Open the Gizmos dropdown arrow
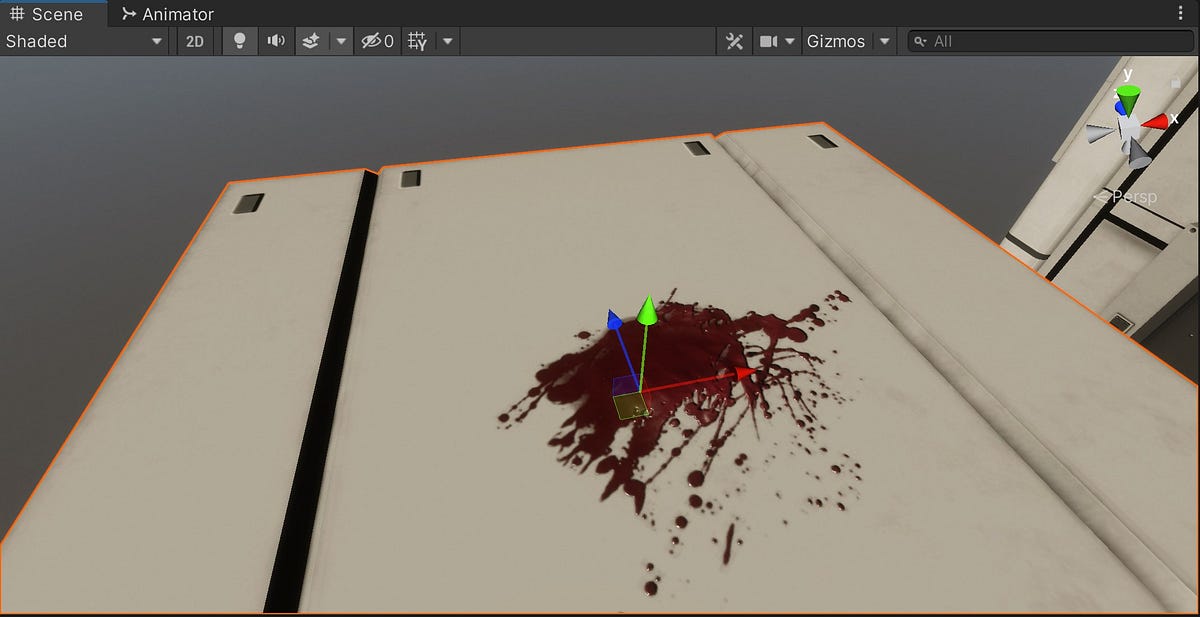Screen dimensions: 1200x617 [x=884, y=41]
